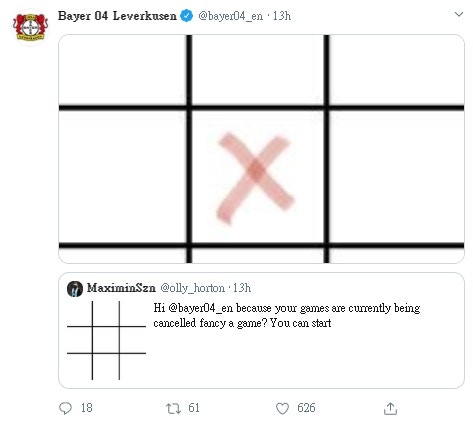Open the empty tic-tac-toe grid thumbnail

(x=106, y=340)
